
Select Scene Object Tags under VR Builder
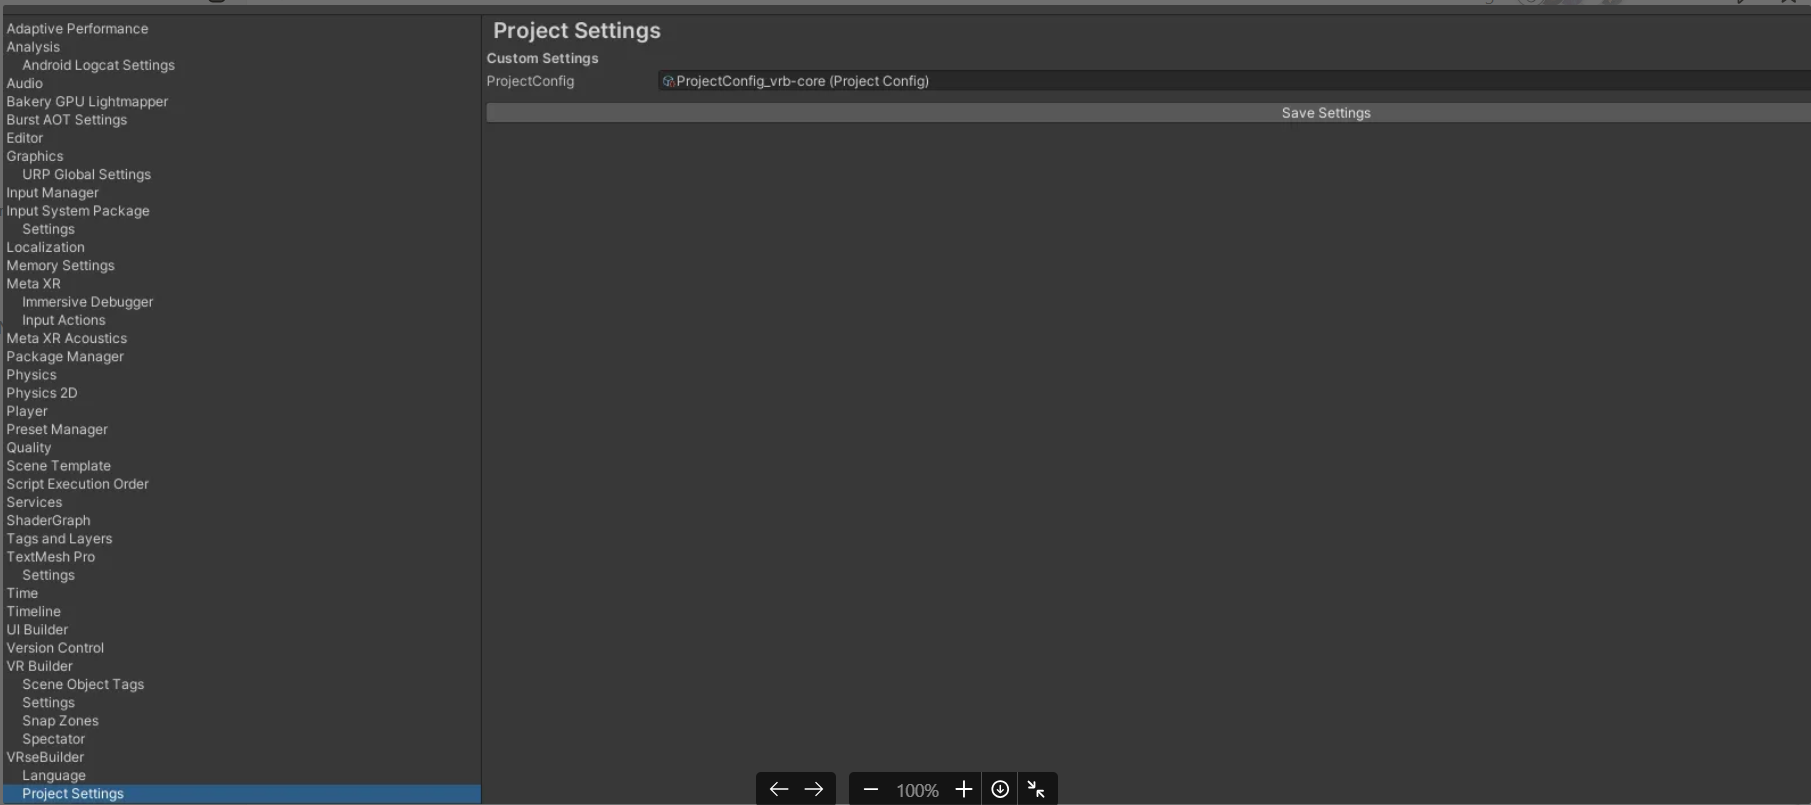click(x=83, y=685)
